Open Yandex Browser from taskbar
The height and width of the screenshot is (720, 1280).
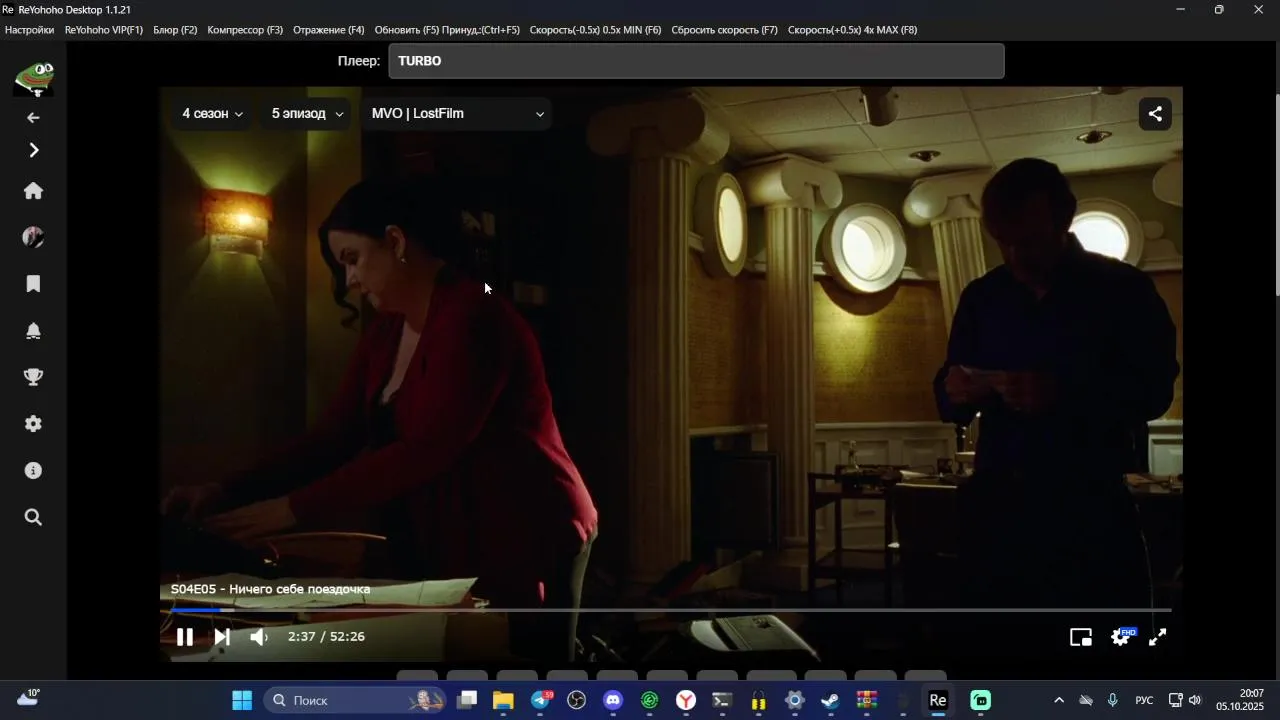[x=686, y=700]
